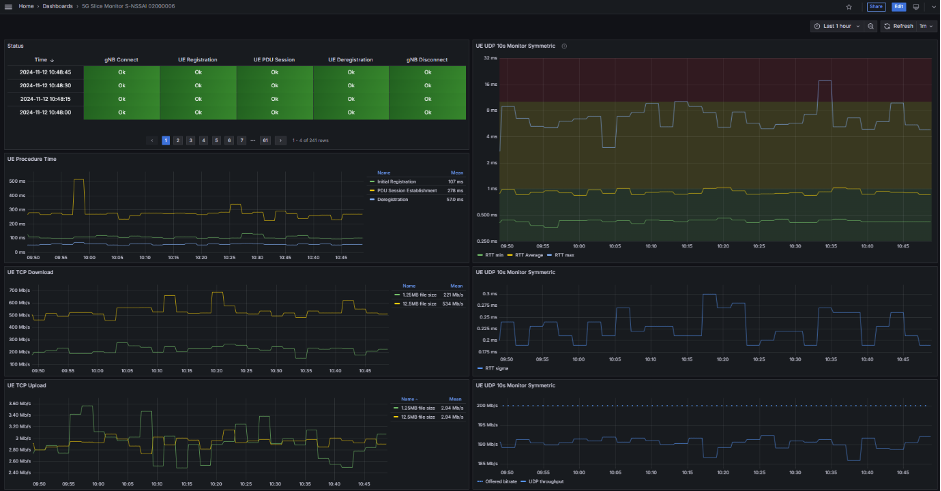The width and height of the screenshot is (941, 491).
Task: Open the hamburger navigation menu
Action: pyautogui.click(x=8, y=6)
